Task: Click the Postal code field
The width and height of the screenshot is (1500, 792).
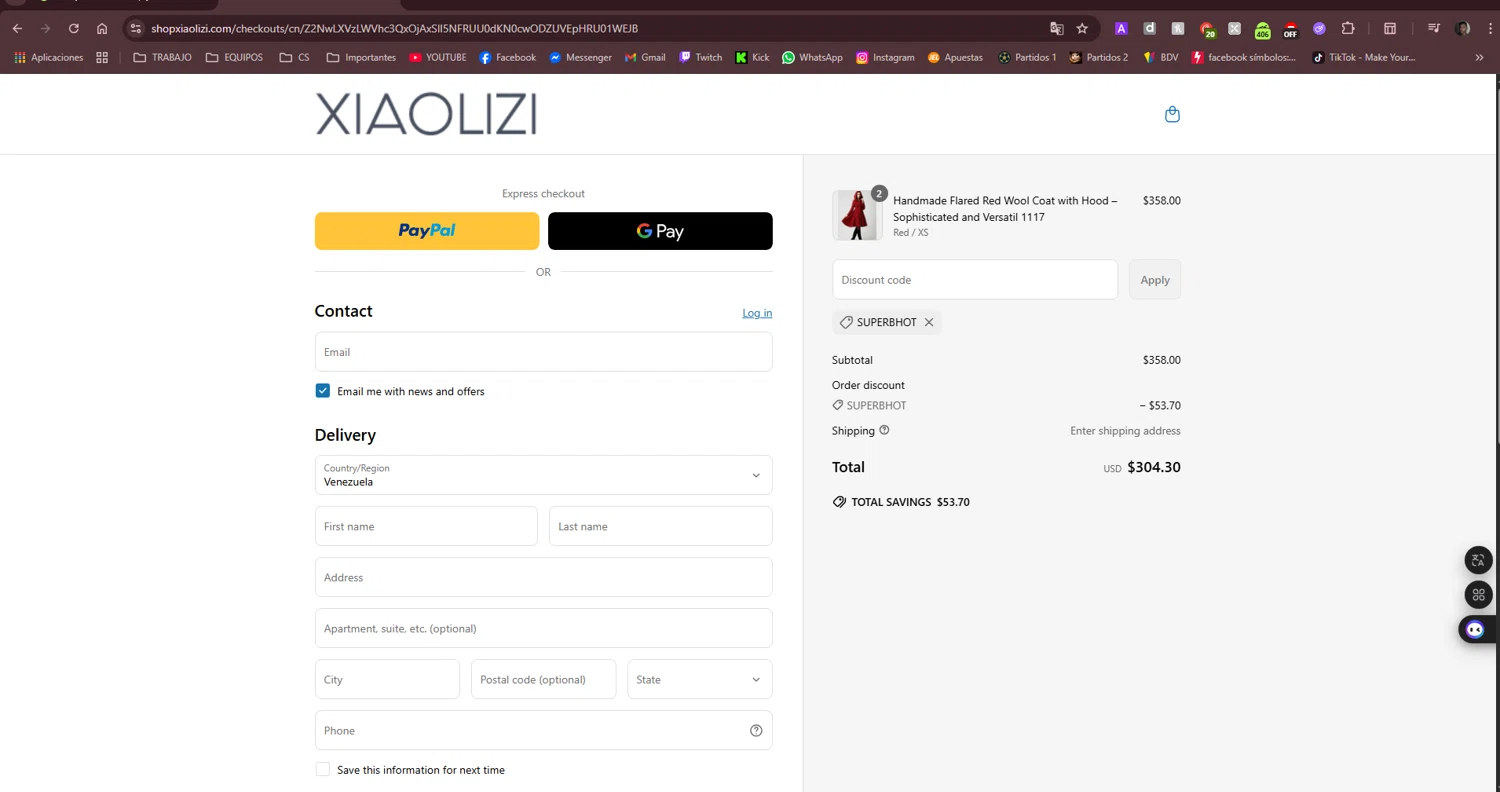Action: click(543, 679)
